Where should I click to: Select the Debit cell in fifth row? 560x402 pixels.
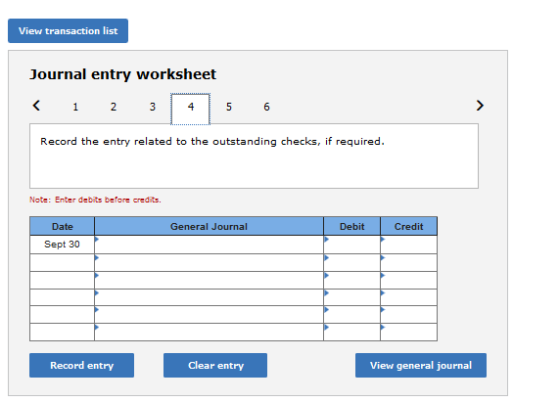352,315
